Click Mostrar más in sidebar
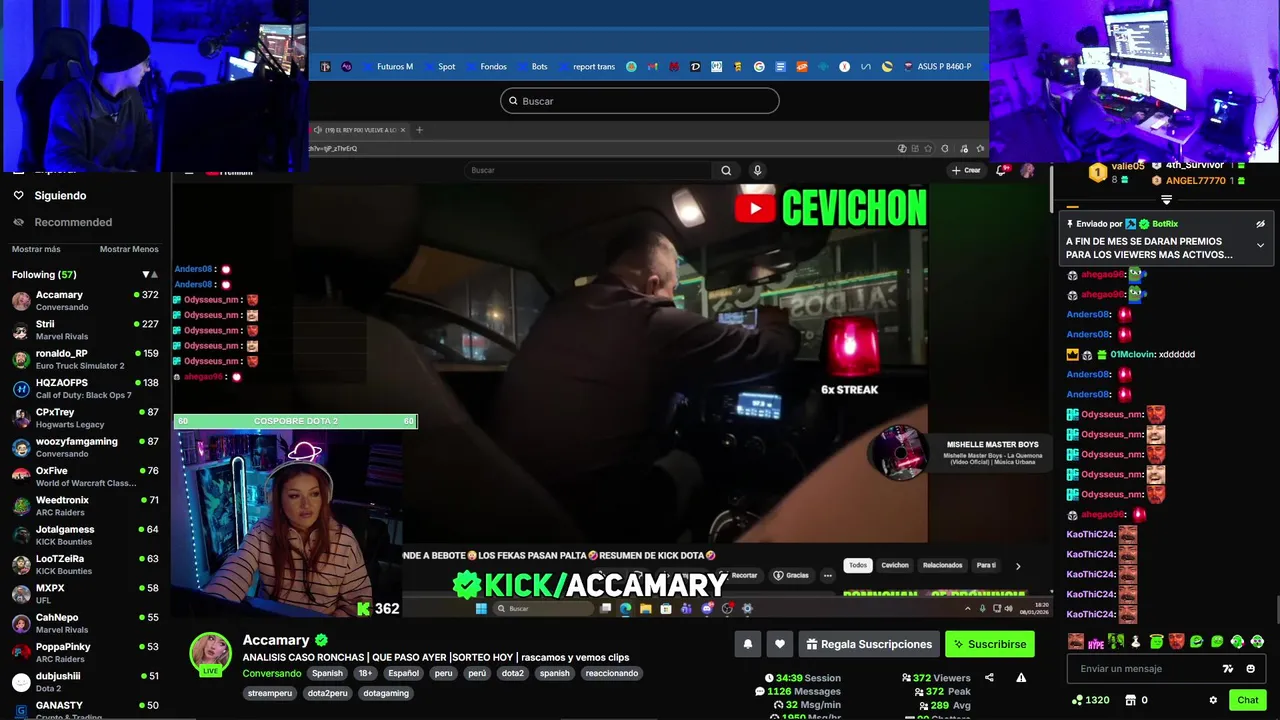 pyautogui.click(x=36, y=249)
